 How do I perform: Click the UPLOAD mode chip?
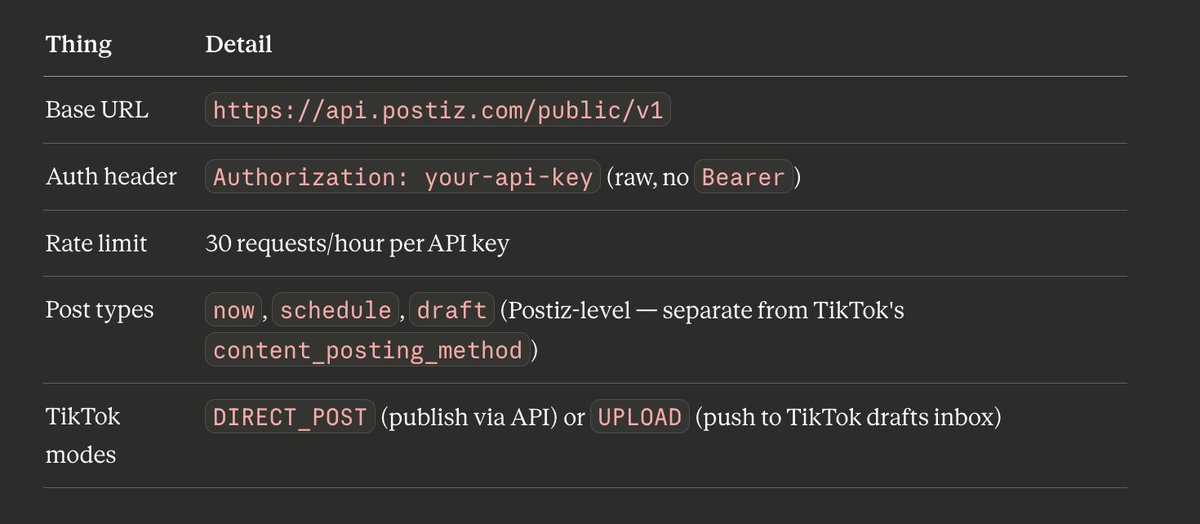(640, 417)
